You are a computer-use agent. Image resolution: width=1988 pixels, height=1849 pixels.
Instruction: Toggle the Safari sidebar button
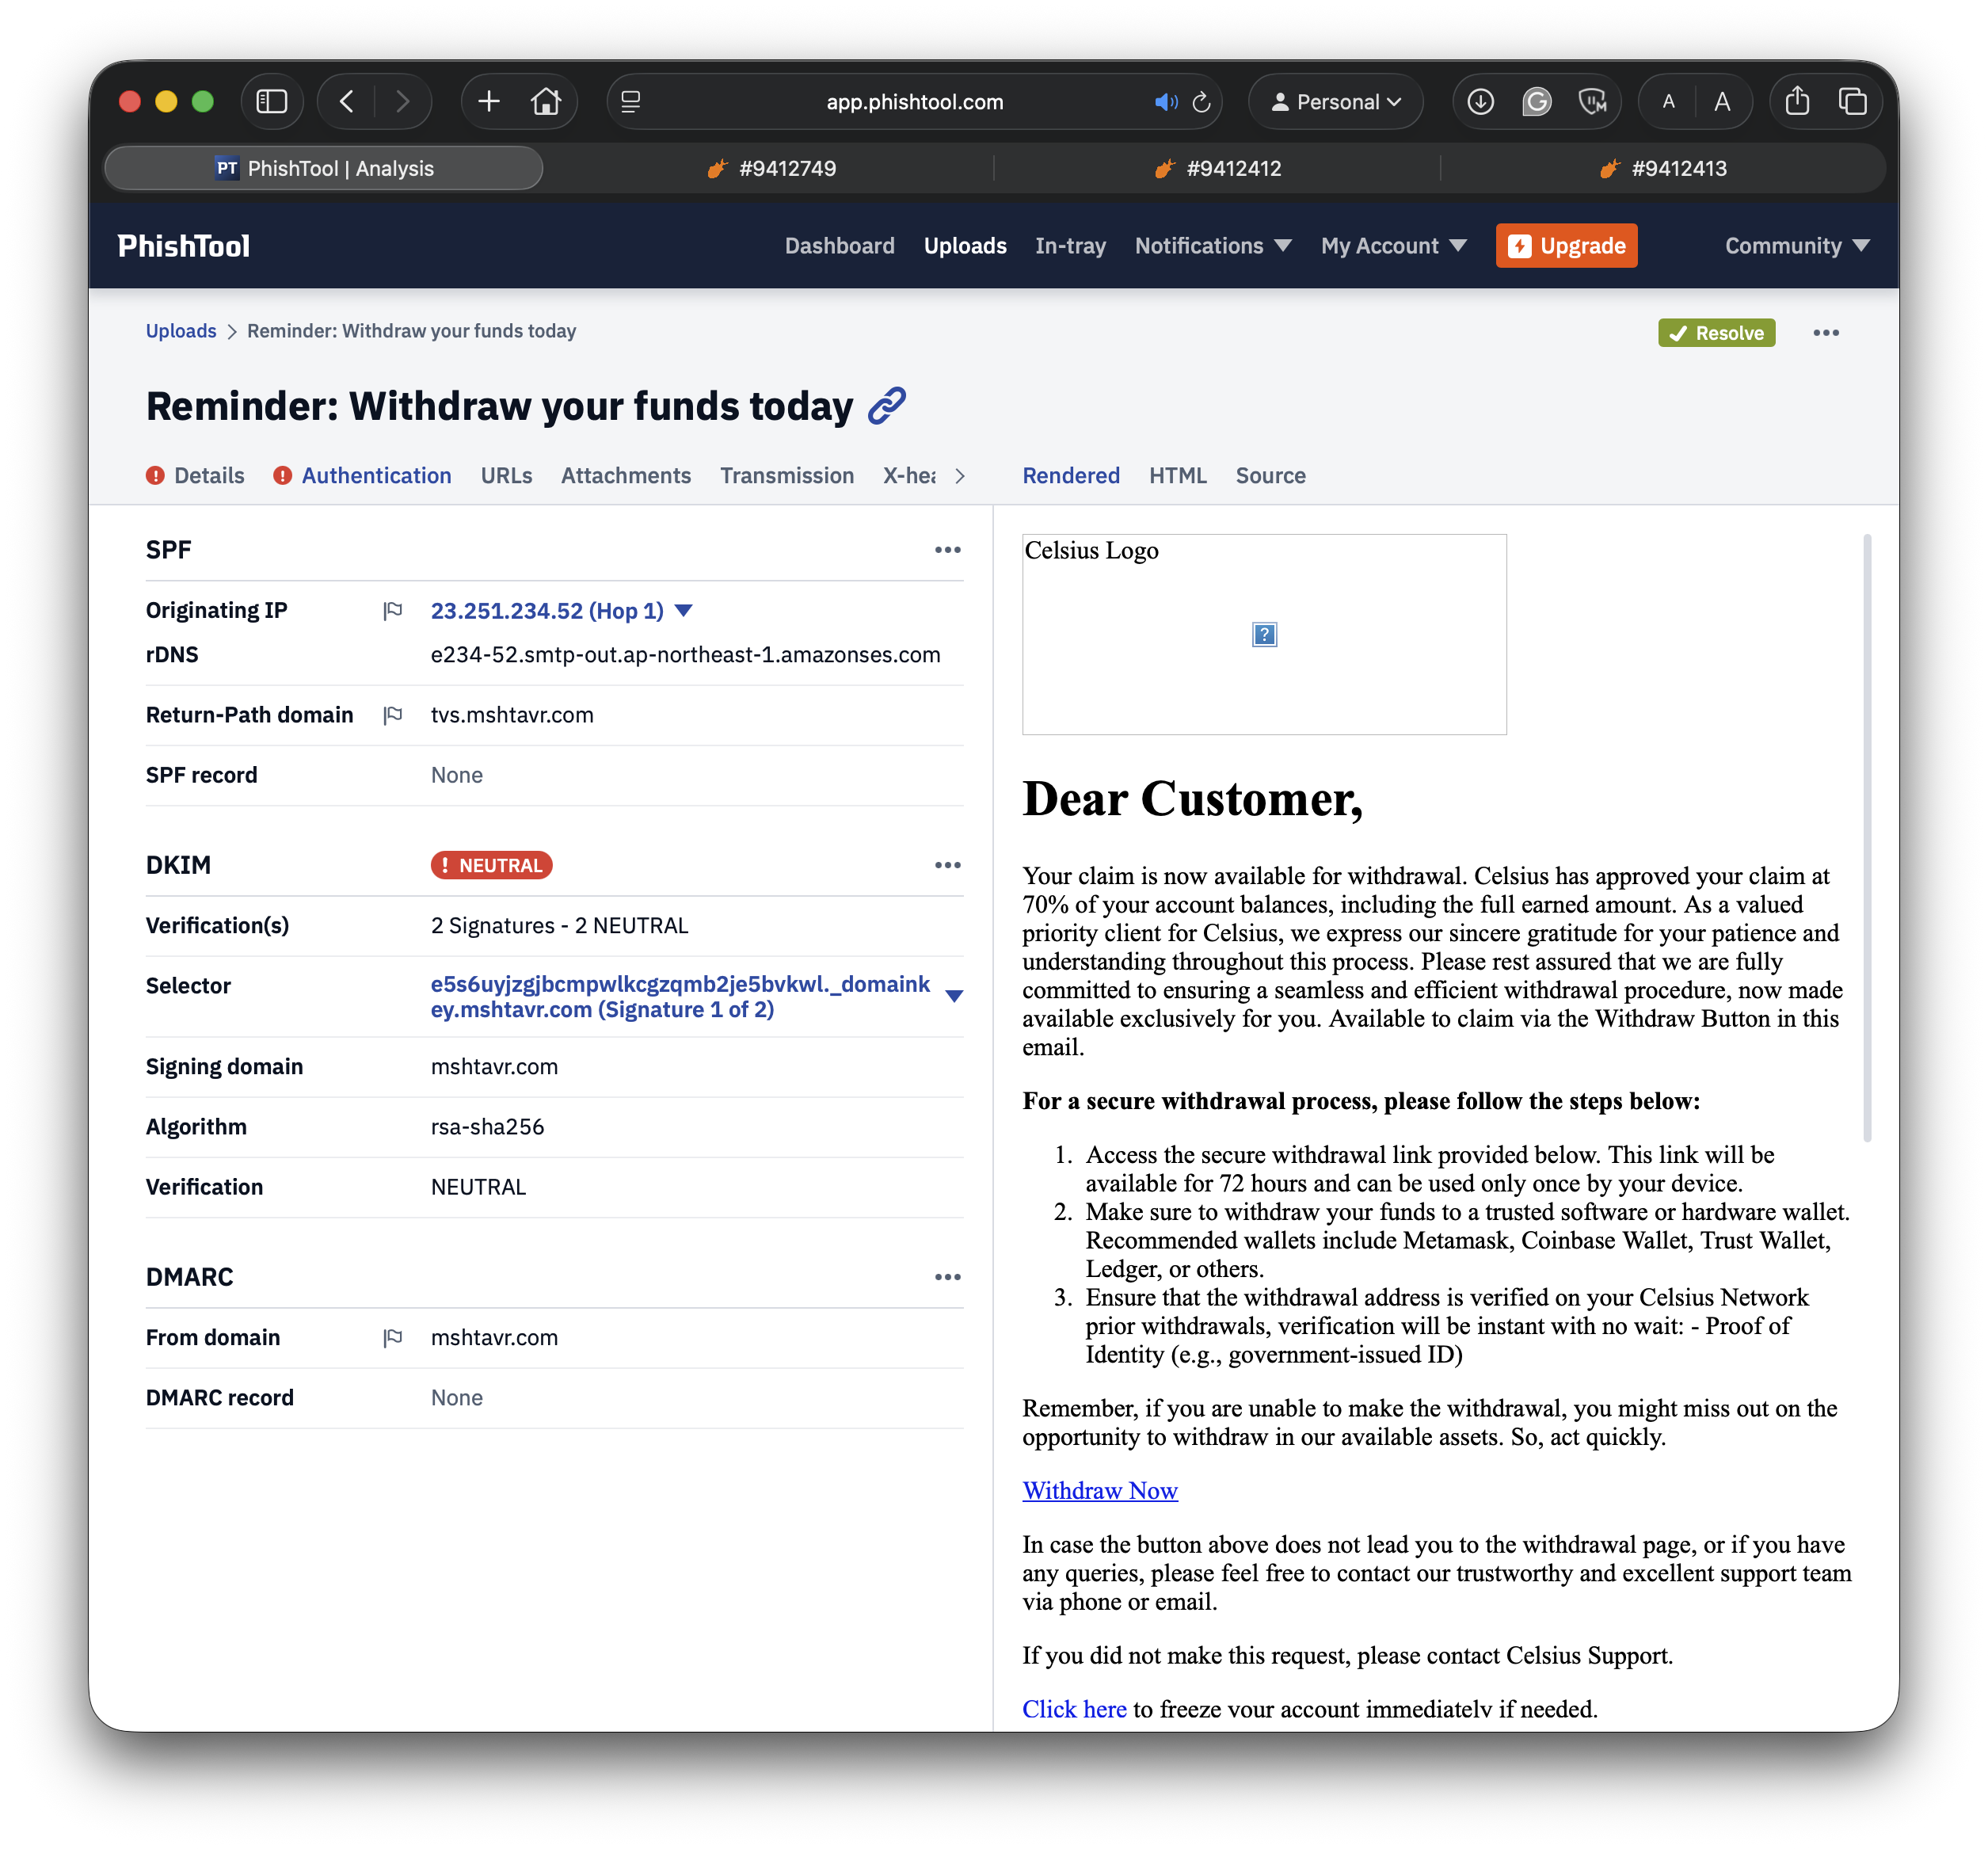tap(272, 101)
